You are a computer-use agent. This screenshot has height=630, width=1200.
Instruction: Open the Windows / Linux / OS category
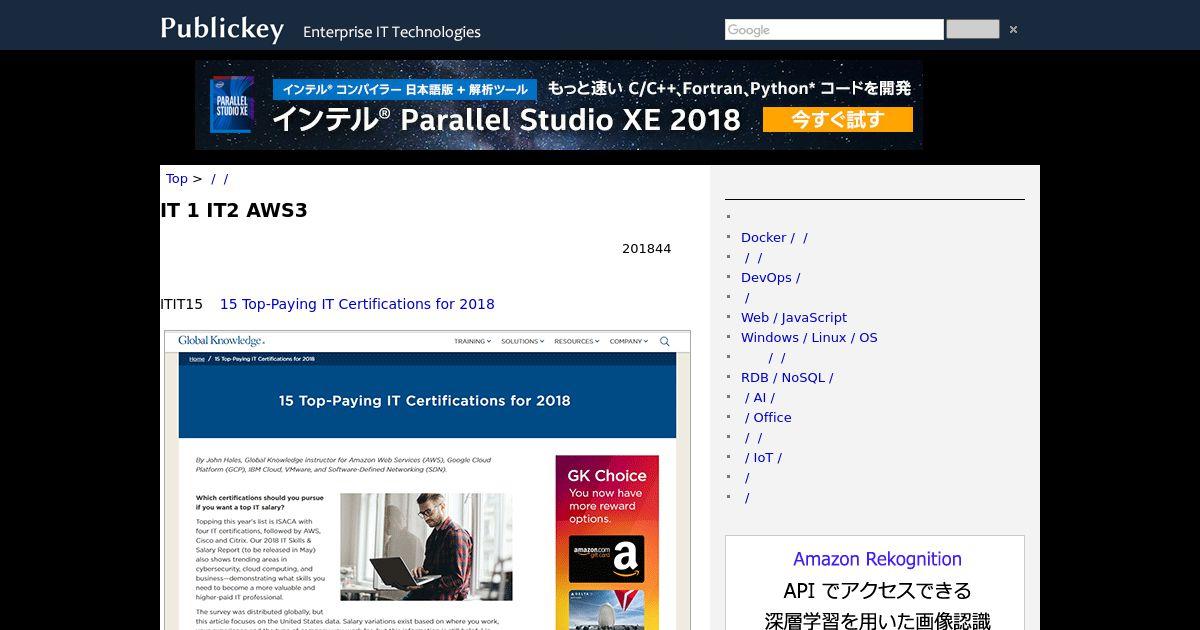point(809,337)
